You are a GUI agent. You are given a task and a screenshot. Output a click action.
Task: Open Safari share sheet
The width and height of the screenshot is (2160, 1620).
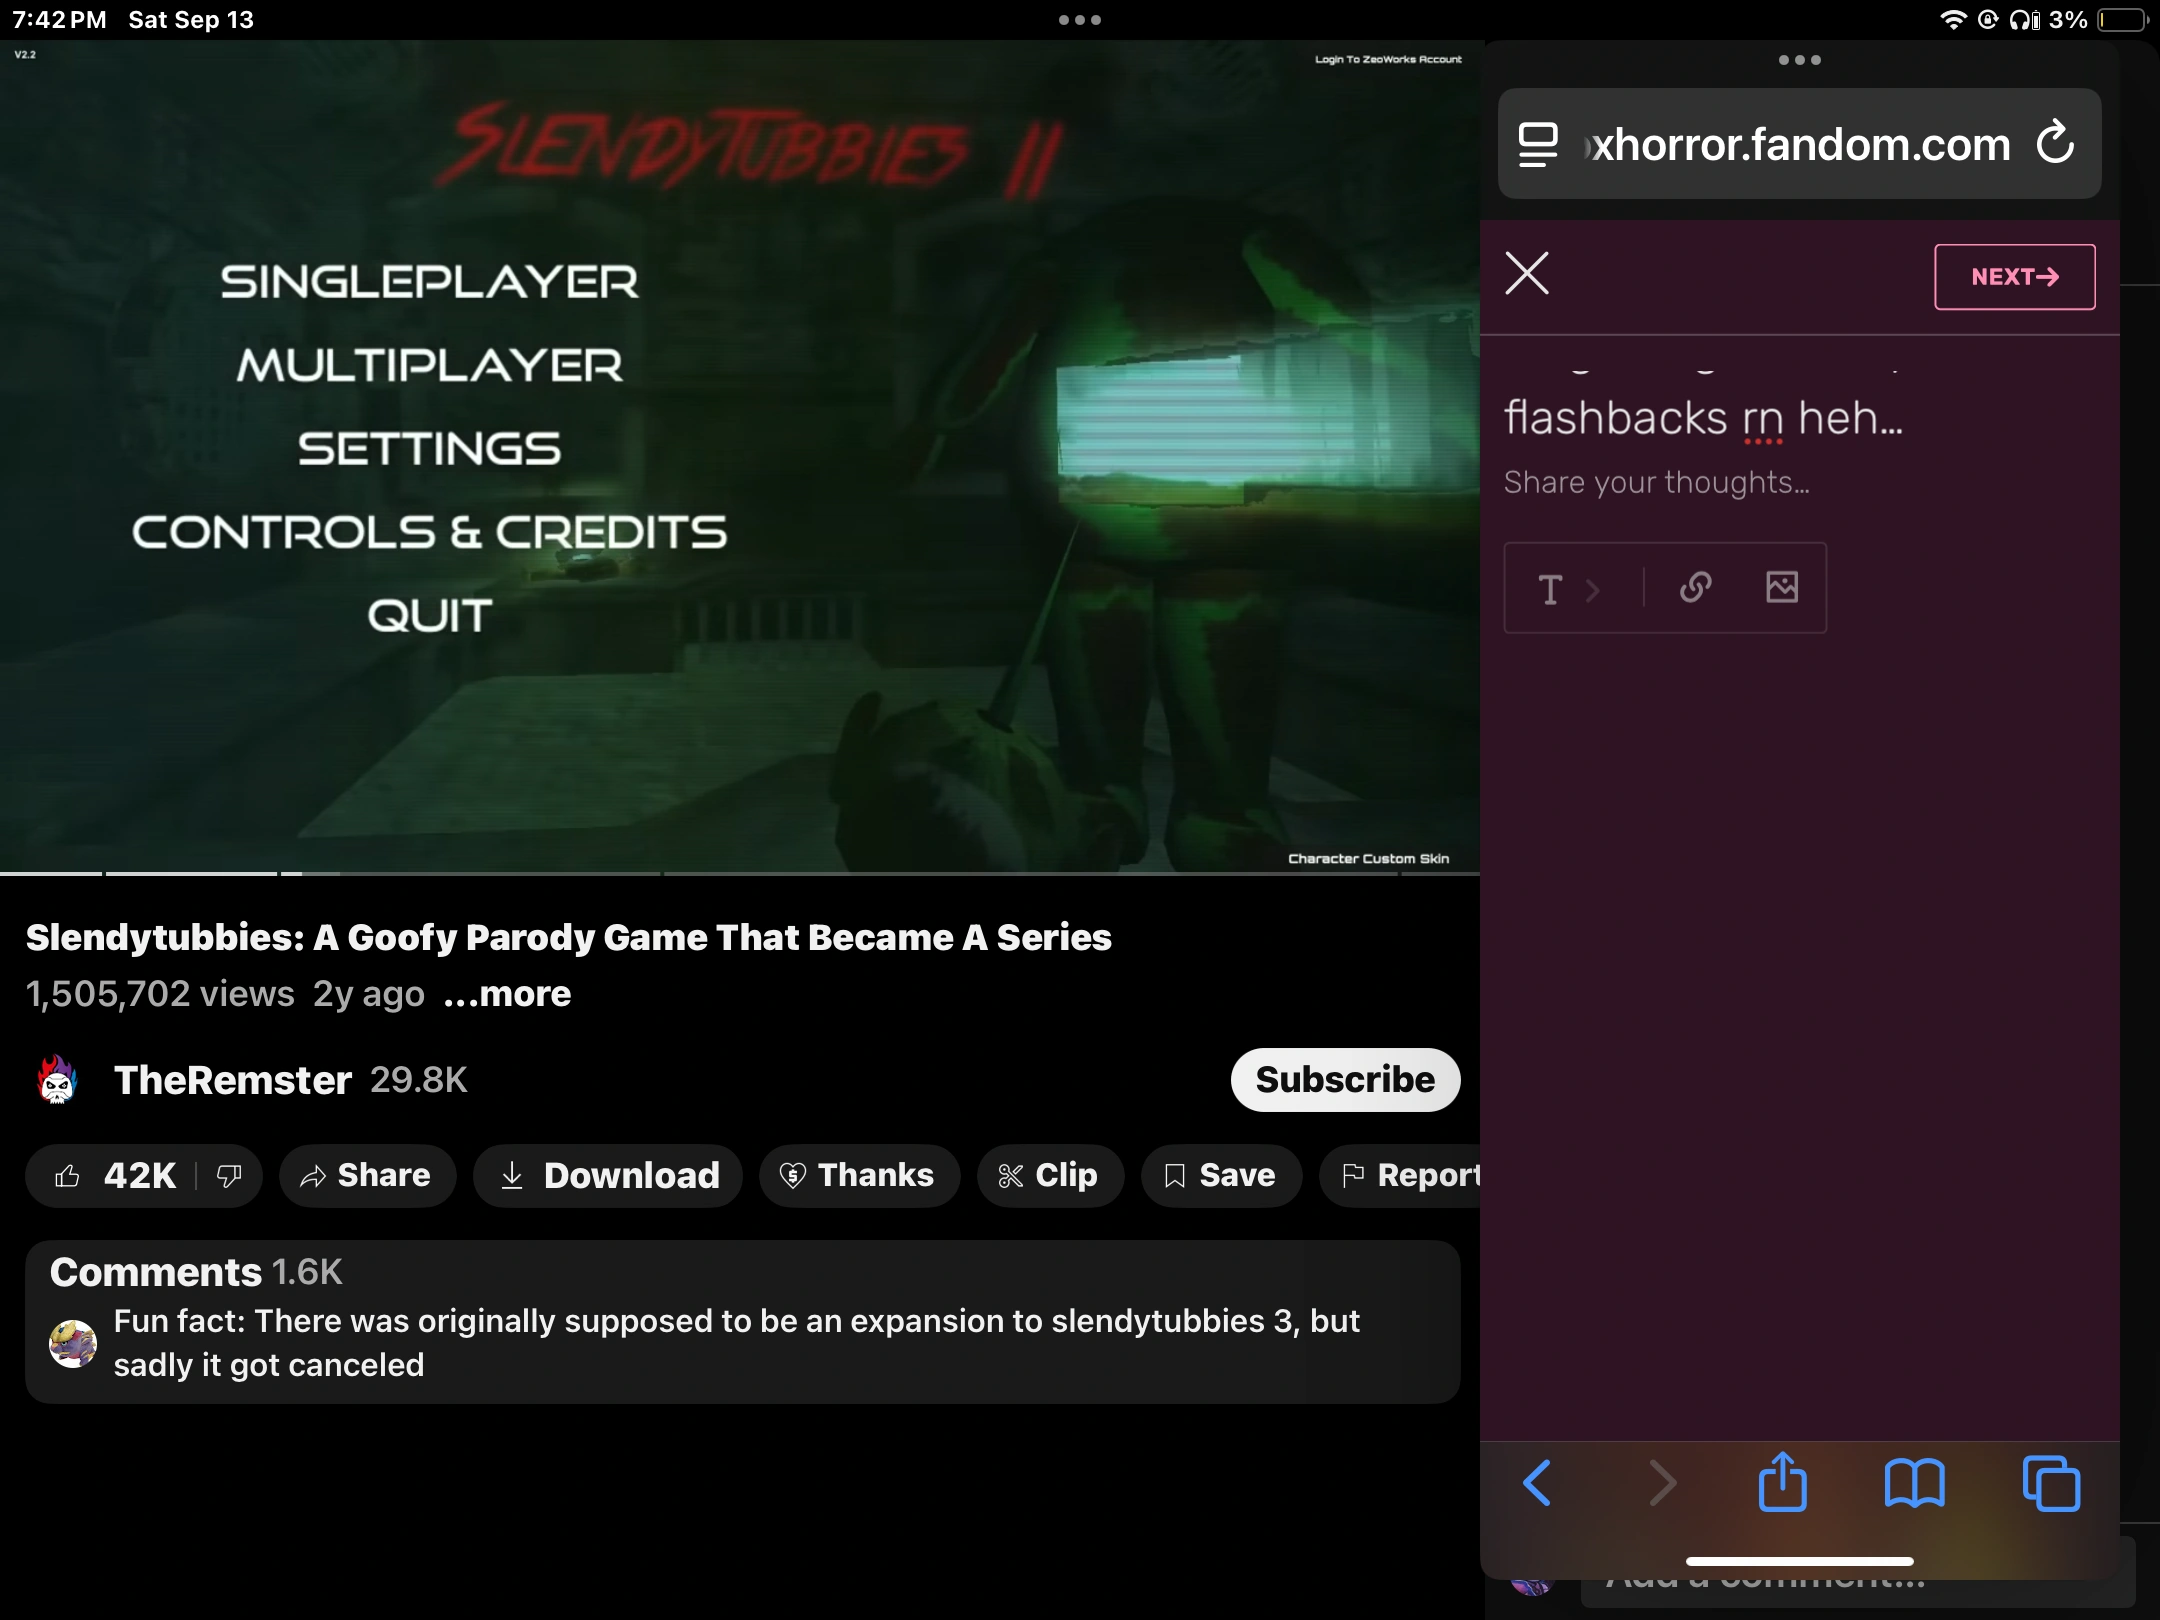pos(1782,1482)
